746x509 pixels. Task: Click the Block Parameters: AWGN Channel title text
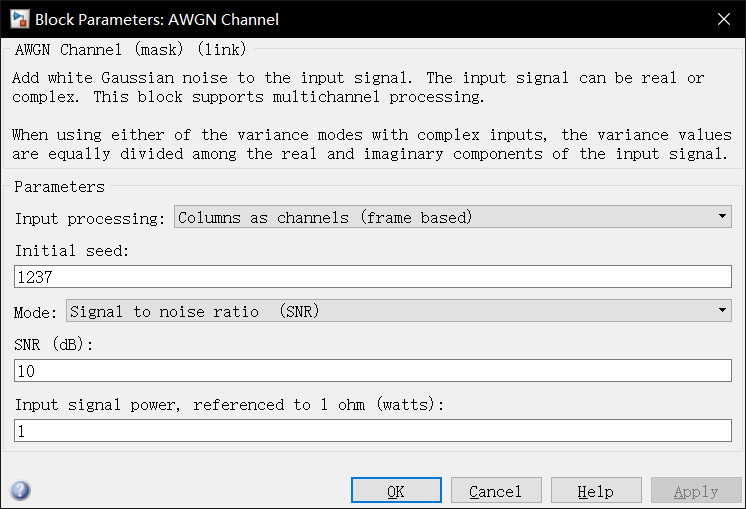point(157,20)
